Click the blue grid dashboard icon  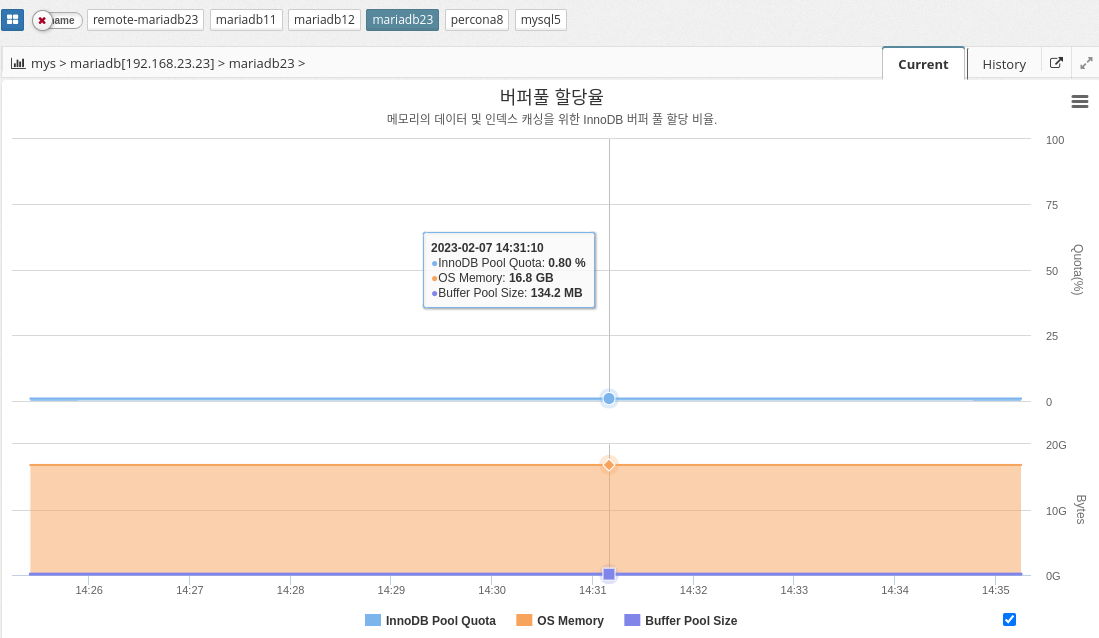(x=13, y=20)
